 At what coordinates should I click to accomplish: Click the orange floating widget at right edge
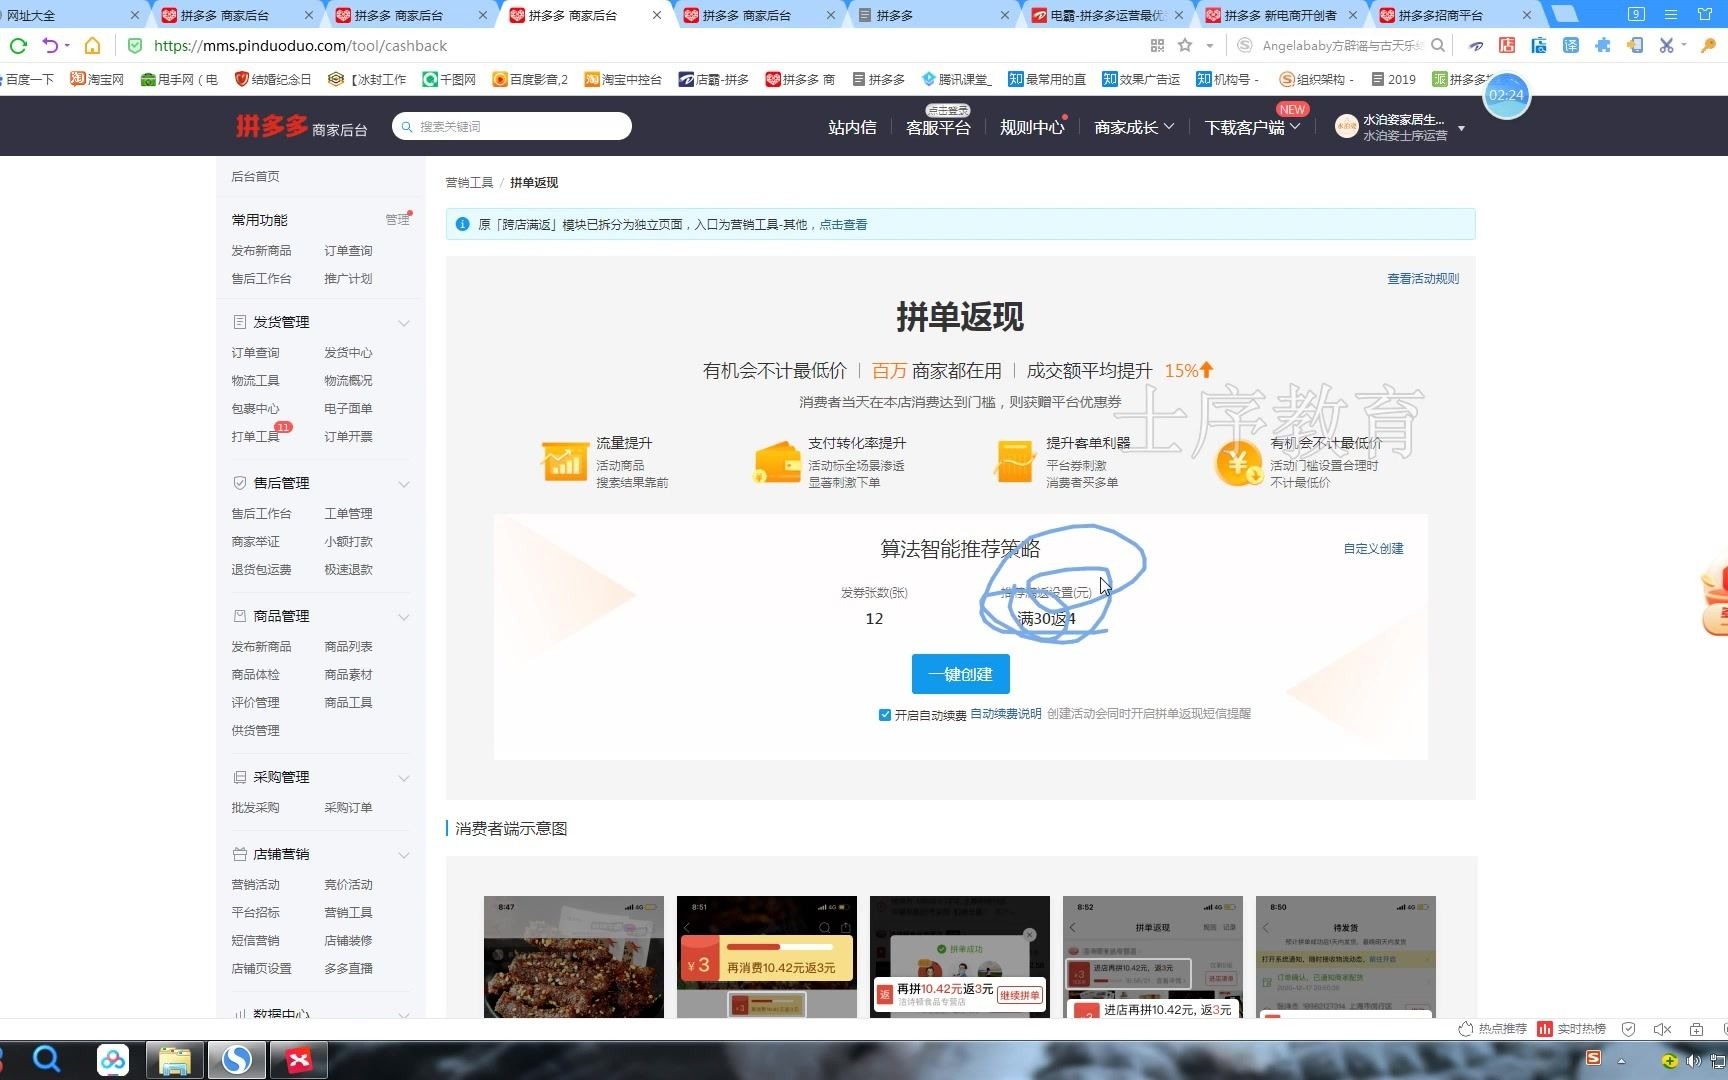pyautogui.click(x=1714, y=600)
